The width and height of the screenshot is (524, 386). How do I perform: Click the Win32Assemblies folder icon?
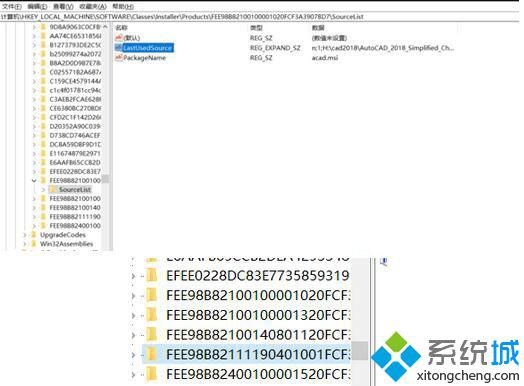tap(34, 244)
